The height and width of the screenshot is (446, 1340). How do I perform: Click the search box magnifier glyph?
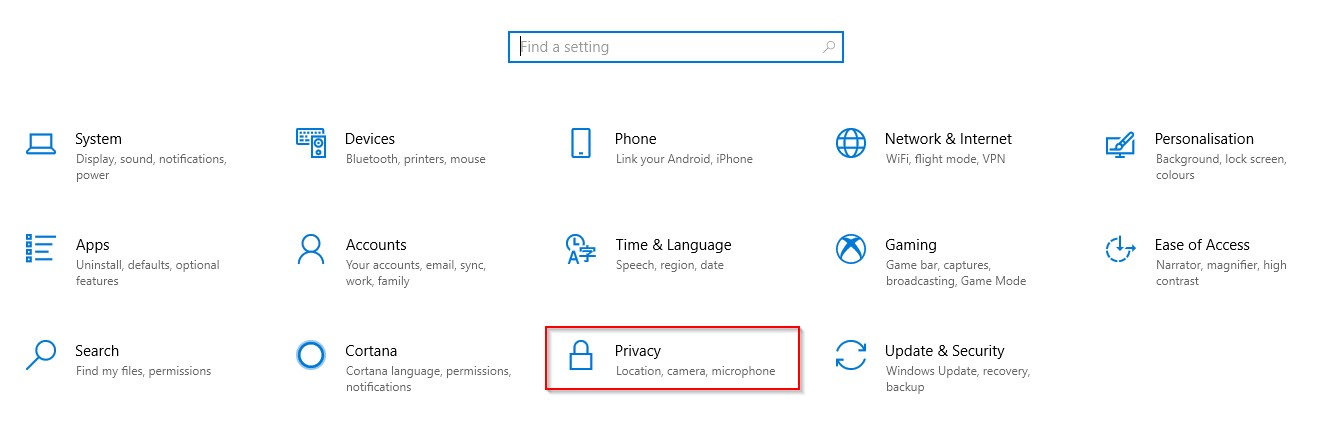828,47
